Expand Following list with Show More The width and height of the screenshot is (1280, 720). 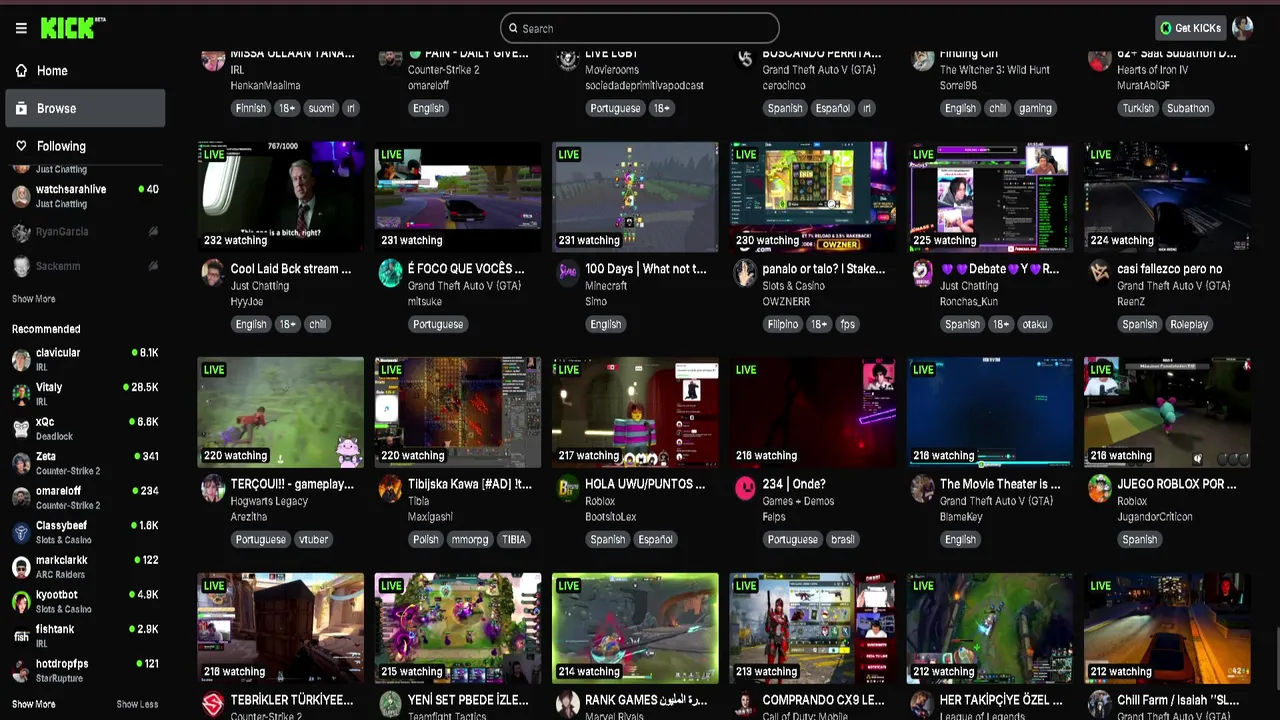click(x=34, y=299)
